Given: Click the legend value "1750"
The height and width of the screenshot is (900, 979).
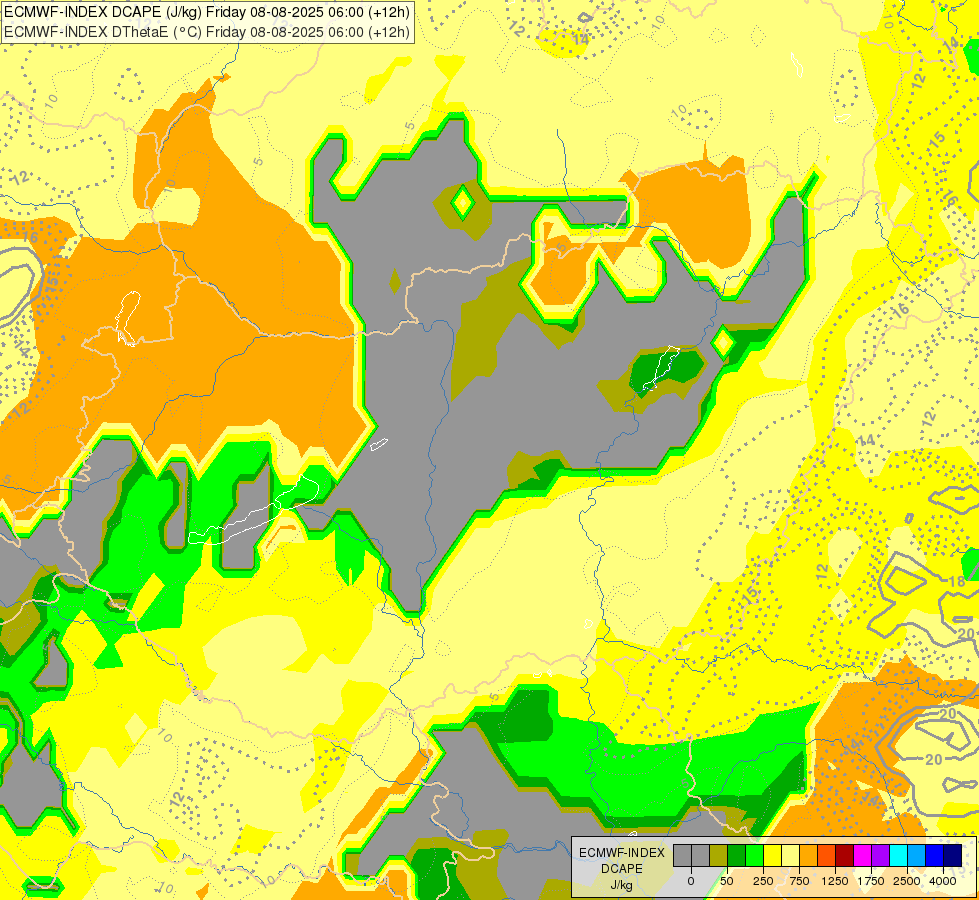Looking at the screenshot, I should [871, 881].
